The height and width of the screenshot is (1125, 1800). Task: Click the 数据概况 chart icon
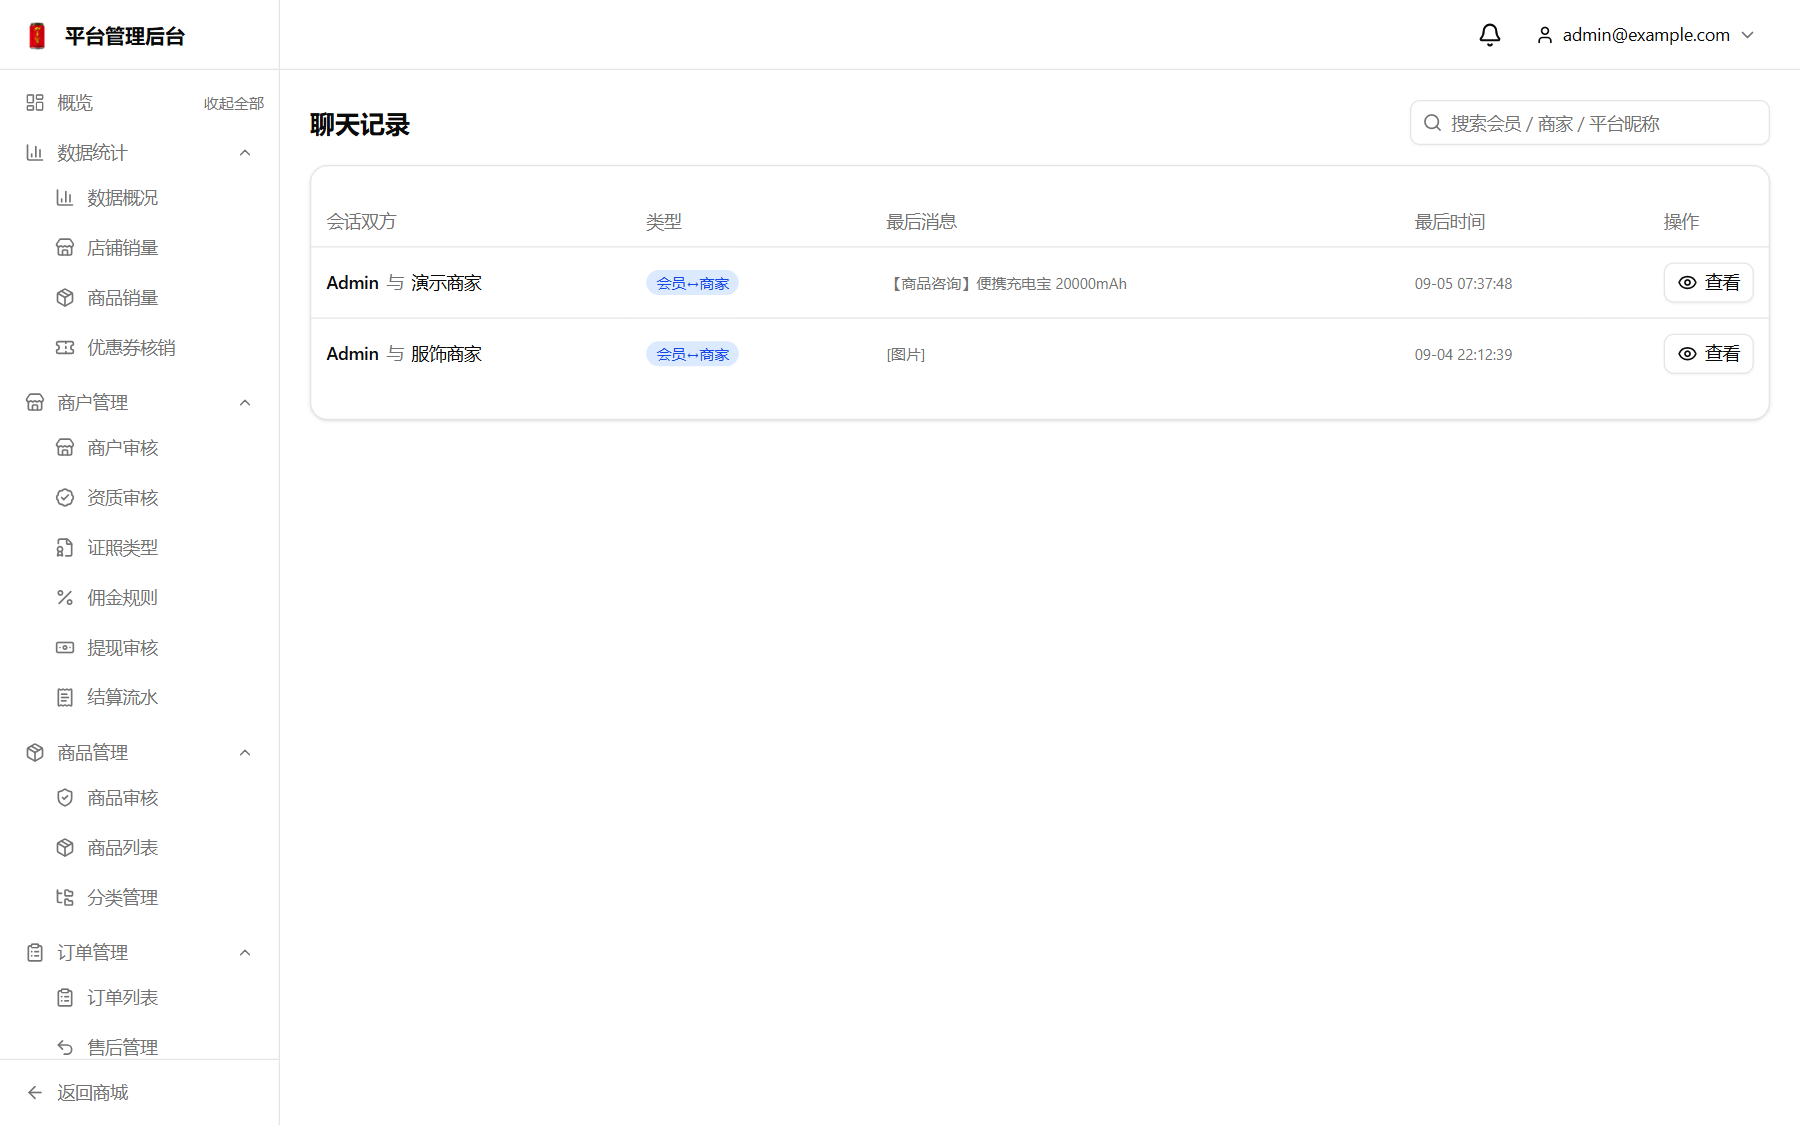(65, 197)
